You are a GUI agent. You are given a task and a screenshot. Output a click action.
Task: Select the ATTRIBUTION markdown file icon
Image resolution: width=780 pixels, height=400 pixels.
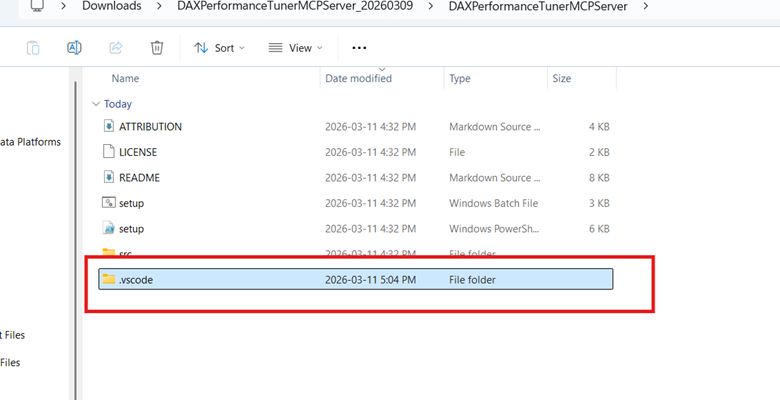(x=110, y=127)
